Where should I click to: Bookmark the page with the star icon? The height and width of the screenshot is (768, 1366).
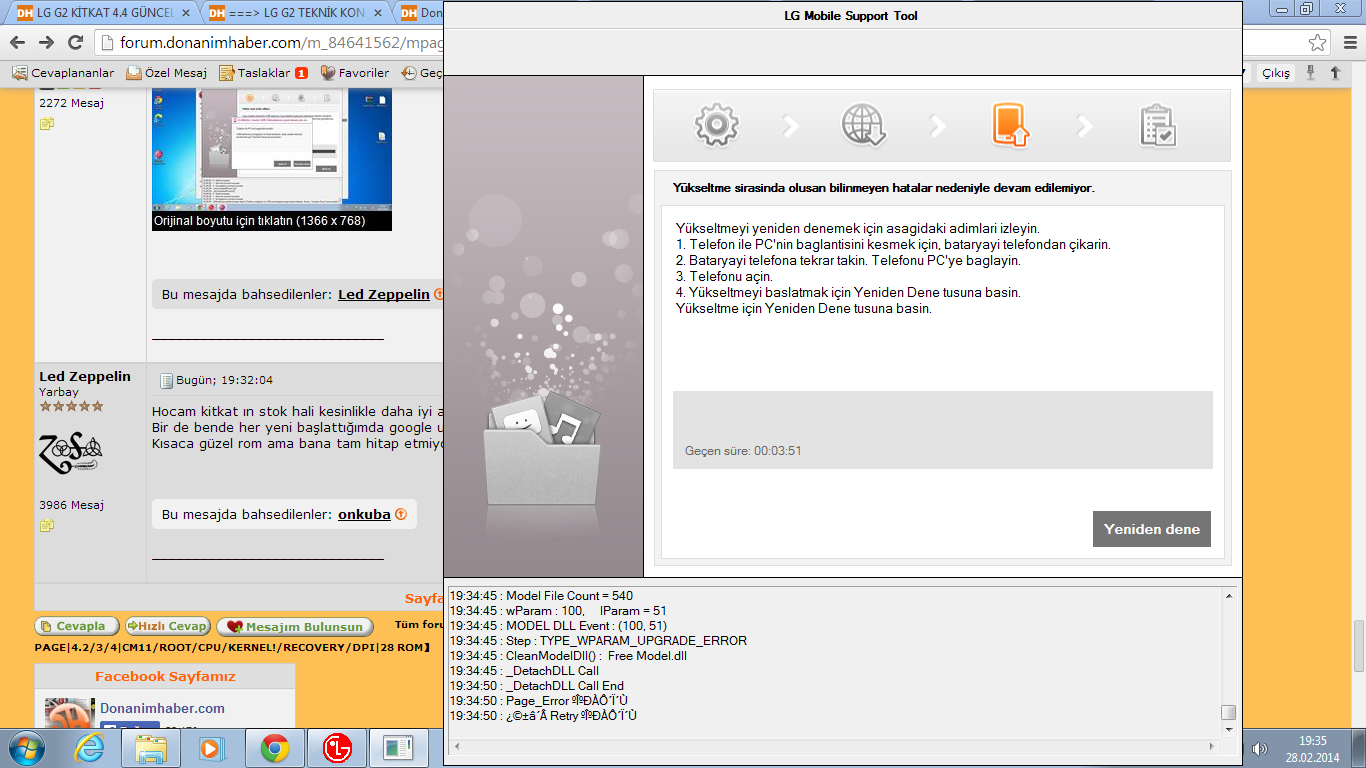(x=1318, y=43)
